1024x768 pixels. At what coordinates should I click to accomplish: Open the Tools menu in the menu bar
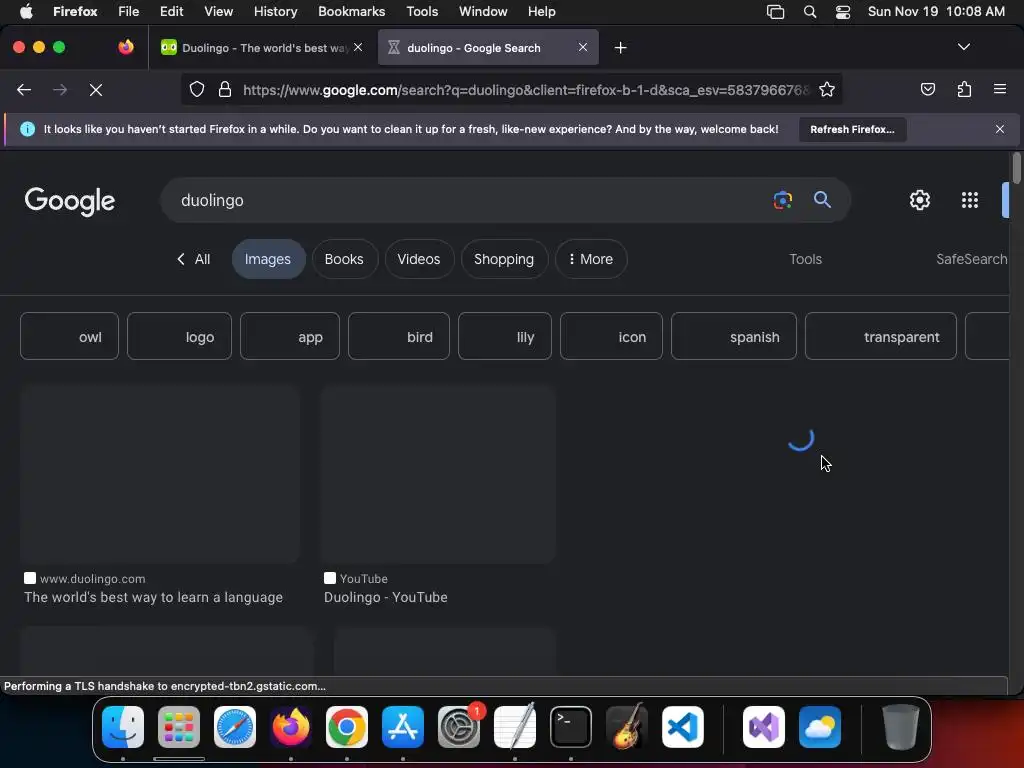[422, 12]
